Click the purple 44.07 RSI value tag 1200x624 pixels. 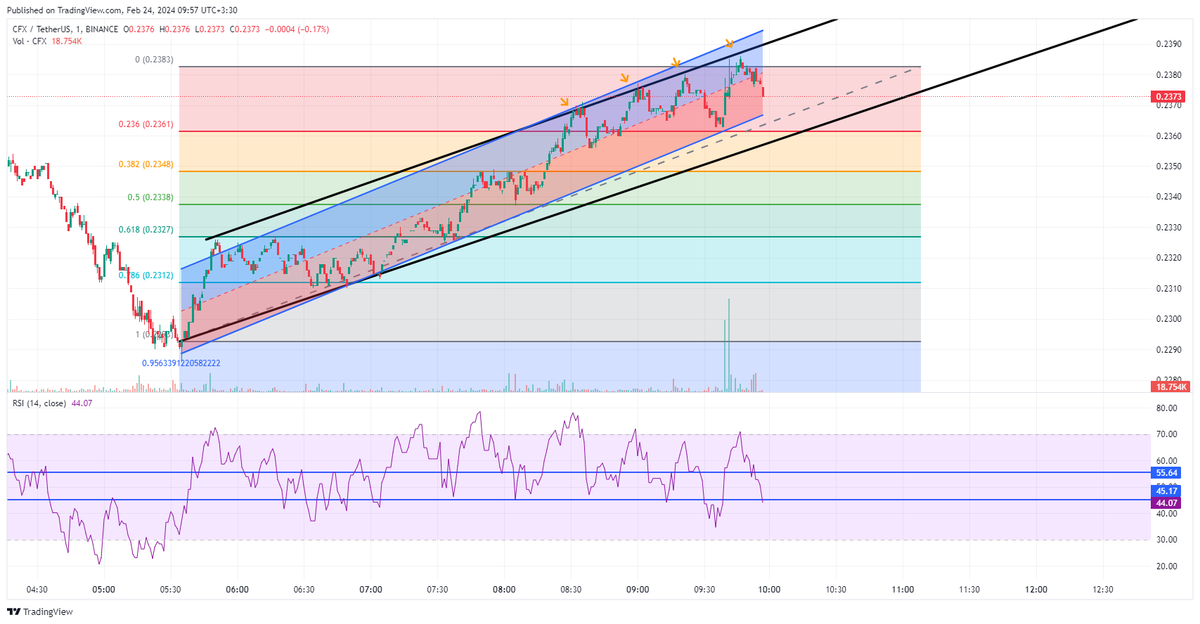click(1167, 504)
